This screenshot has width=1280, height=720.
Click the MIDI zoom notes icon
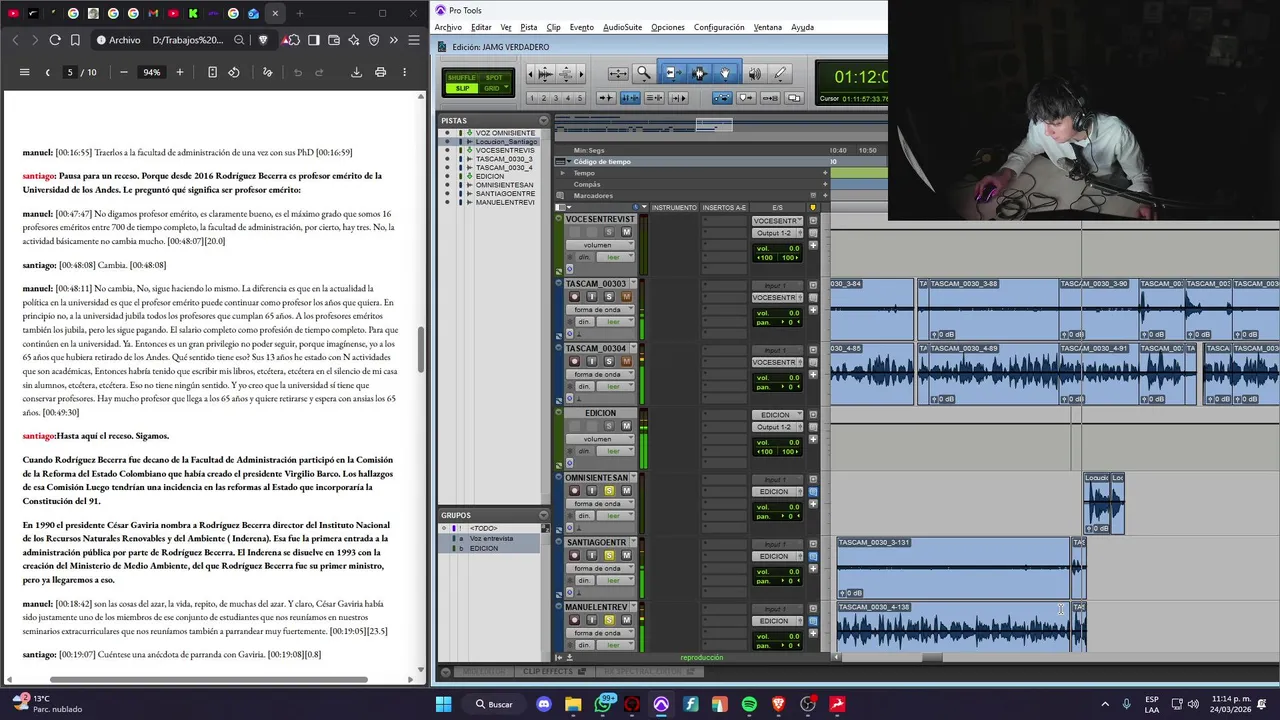(x=566, y=74)
